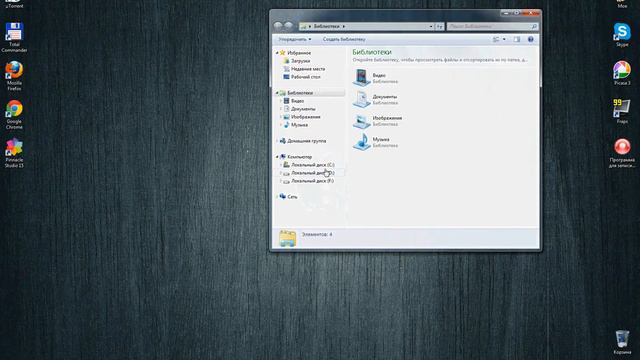Screen dimensions: 640x360
Task: Click in the library search field
Action: 492,26
